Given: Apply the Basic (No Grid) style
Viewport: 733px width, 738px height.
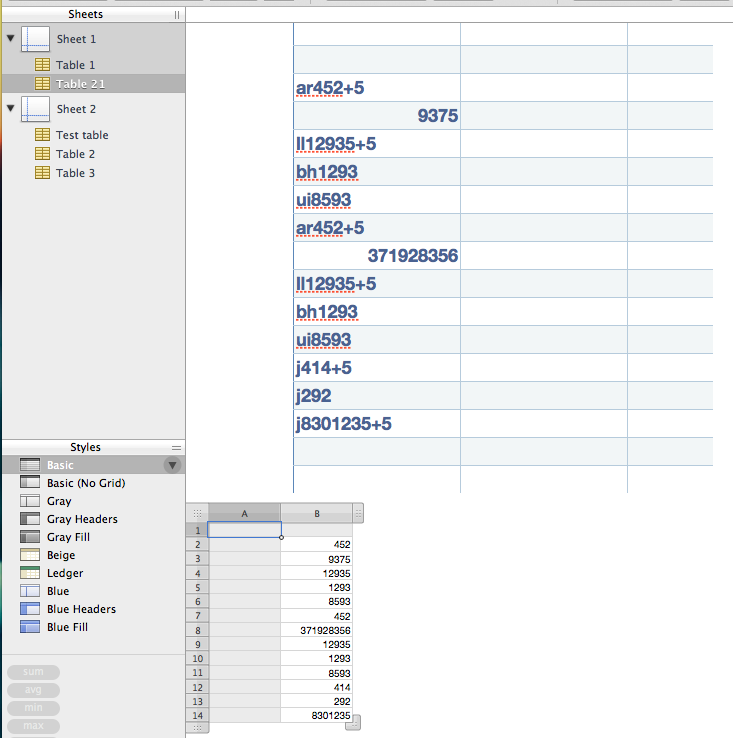Looking at the screenshot, I should pyautogui.click(x=94, y=483).
